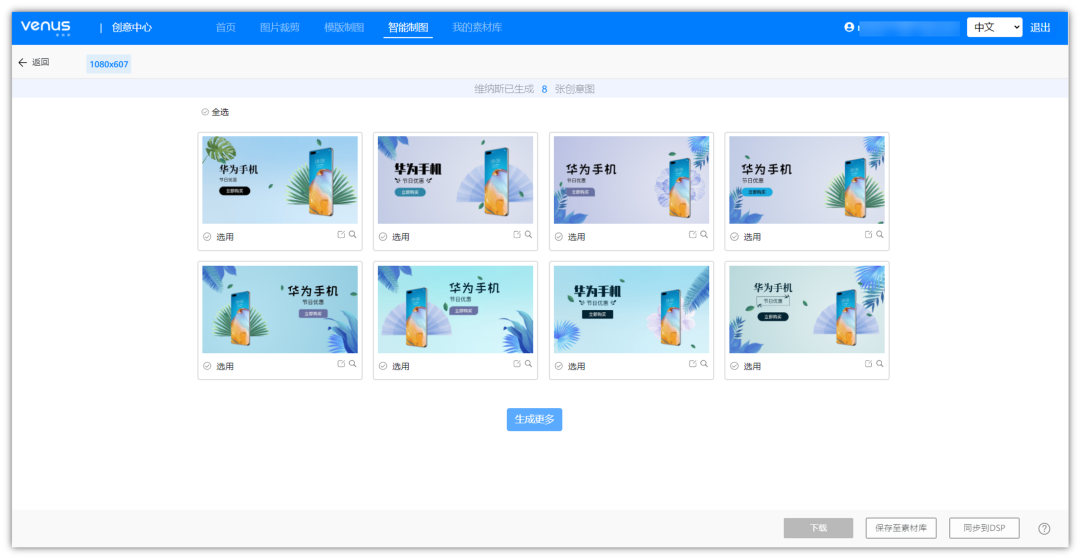This screenshot has height=559, width=1080.
Task: Open the 我的素材库 tab
Action: pyautogui.click(x=476, y=27)
